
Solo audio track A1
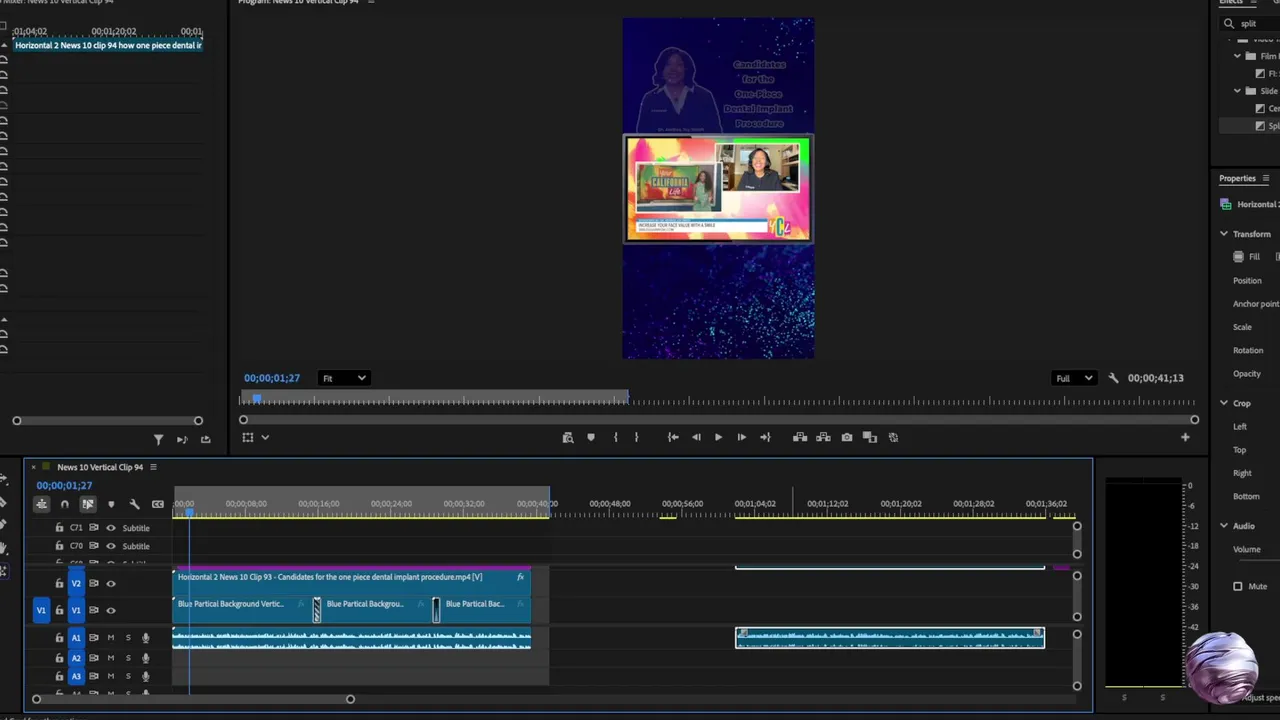click(128, 638)
